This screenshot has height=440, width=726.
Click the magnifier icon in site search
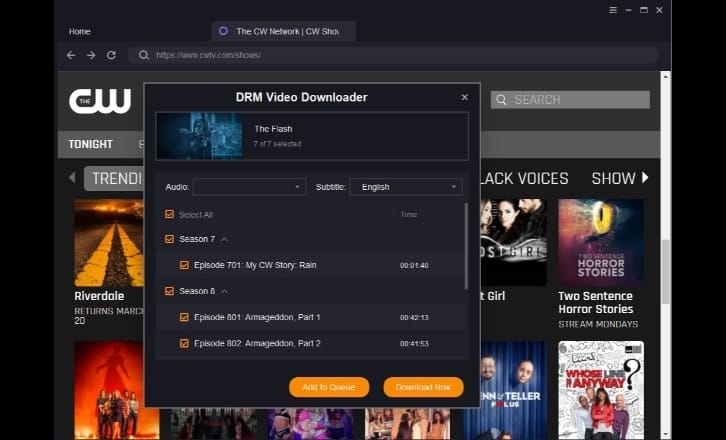pyautogui.click(x=501, y=100)
